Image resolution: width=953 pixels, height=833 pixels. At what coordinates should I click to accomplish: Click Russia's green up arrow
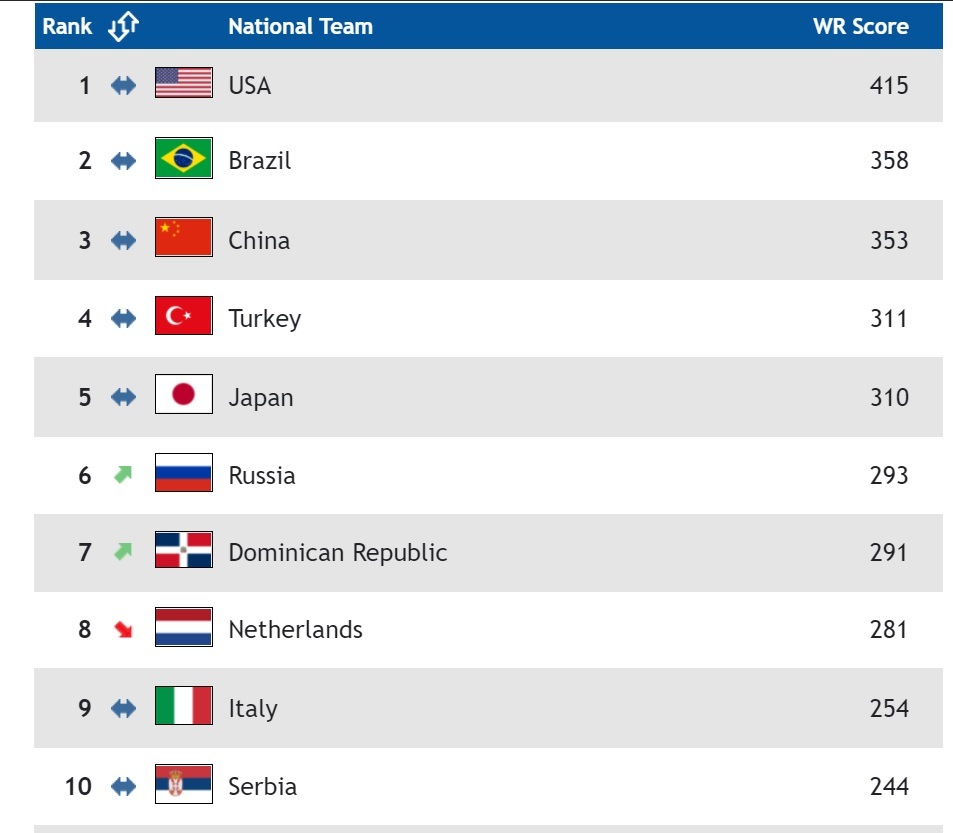(123, 474)
